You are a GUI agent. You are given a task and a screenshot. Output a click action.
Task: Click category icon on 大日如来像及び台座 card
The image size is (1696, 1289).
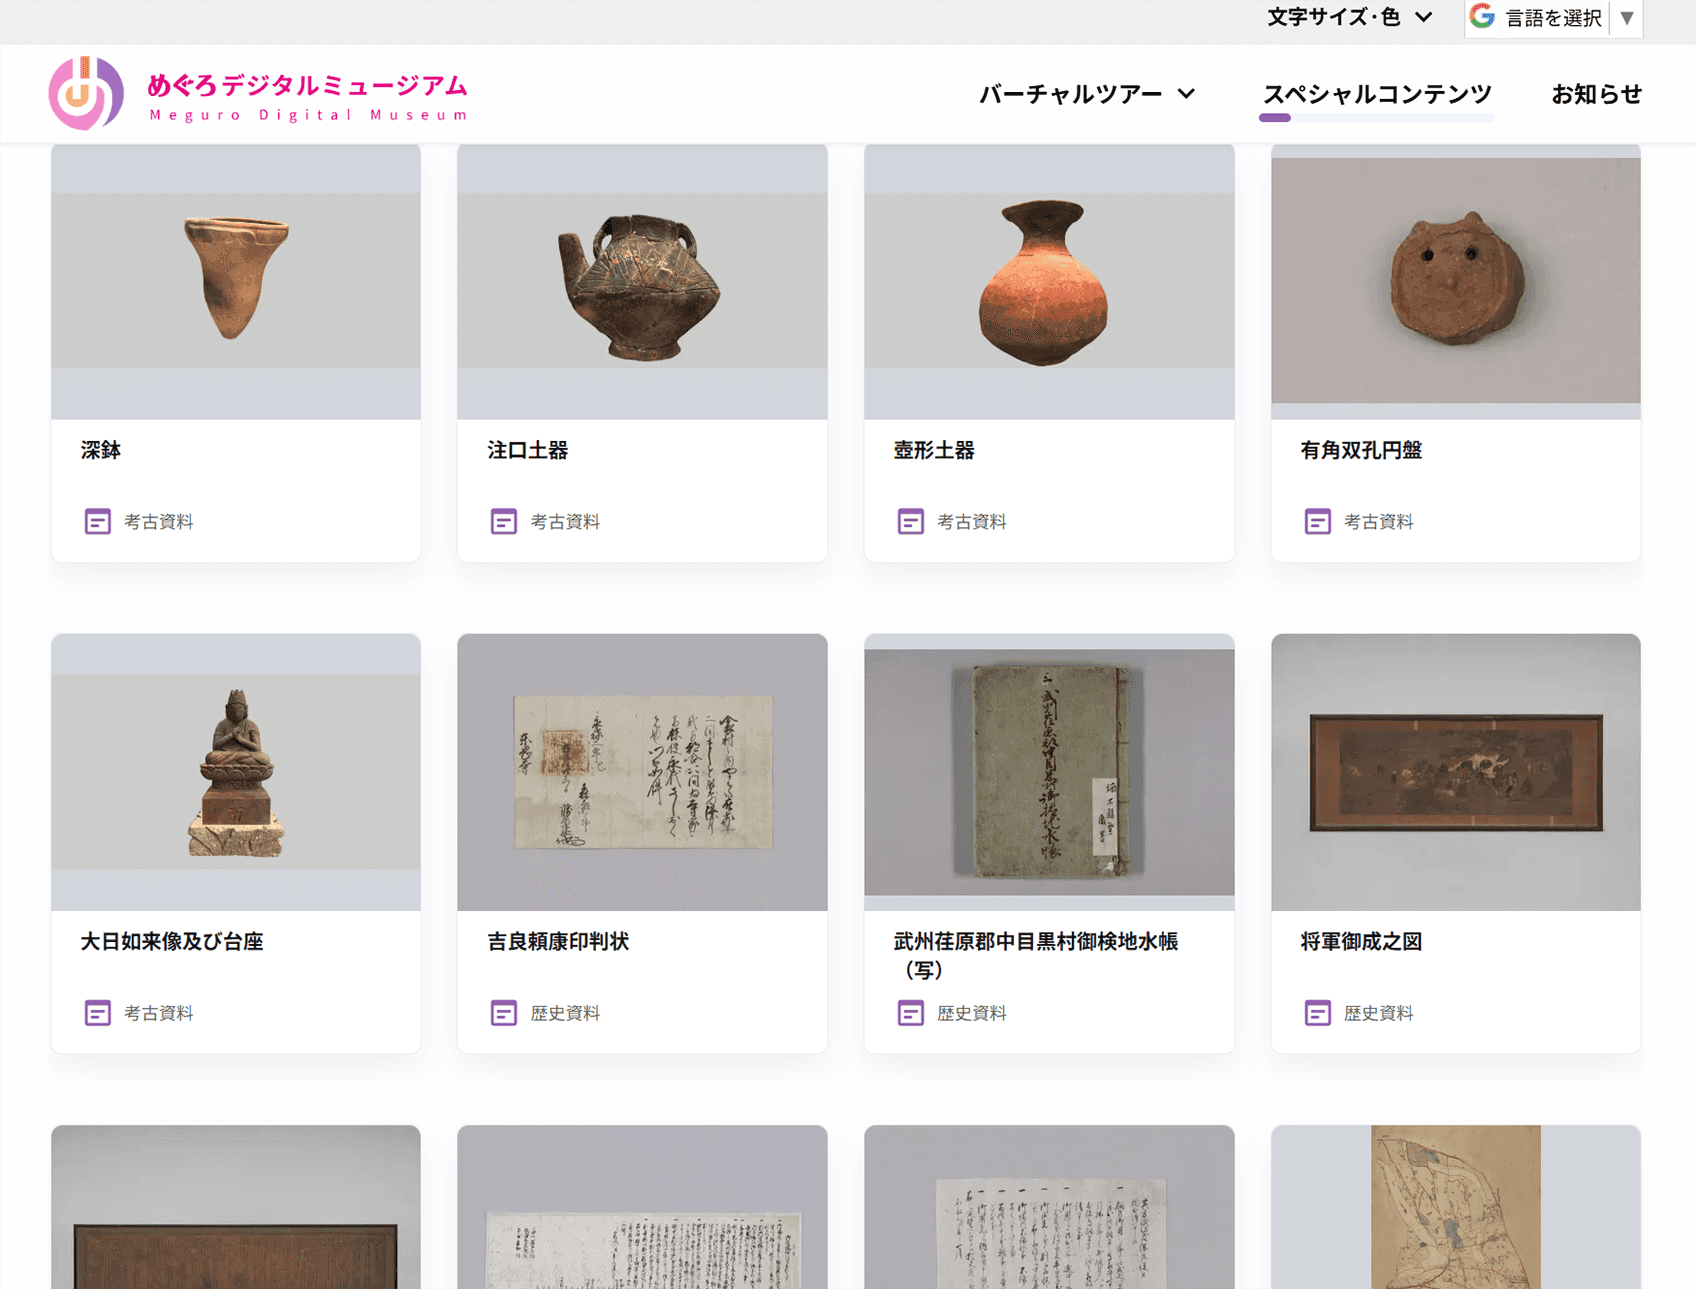click(x=97, y=1013)
